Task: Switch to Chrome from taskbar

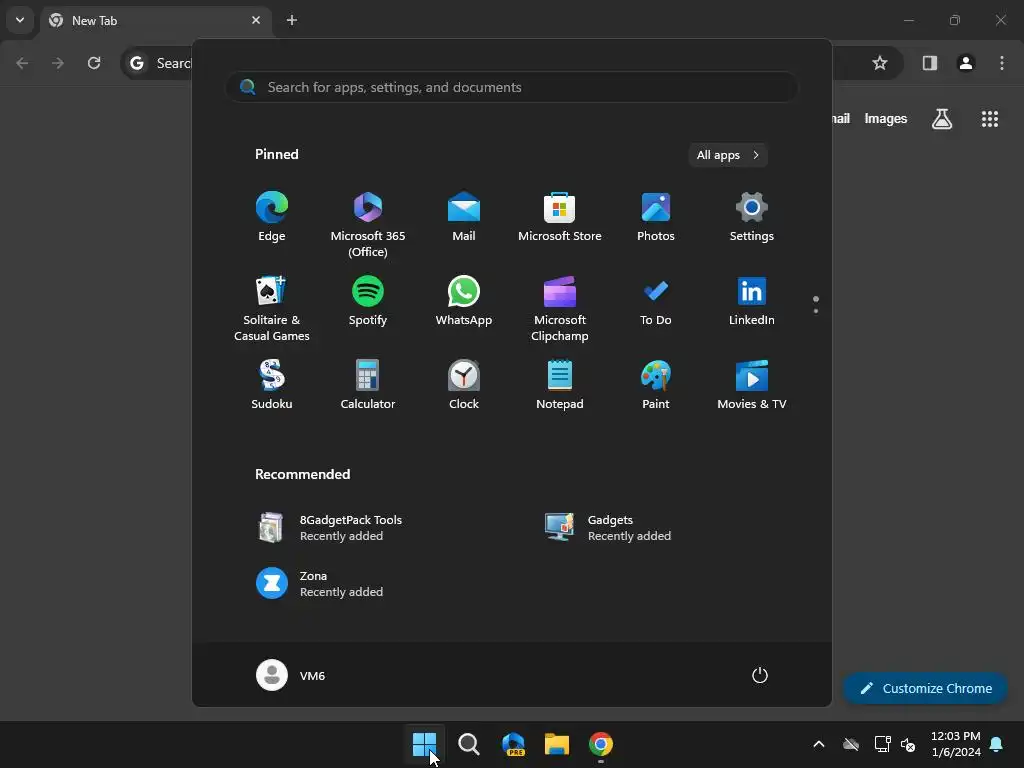Action: (x=601, y=744)
